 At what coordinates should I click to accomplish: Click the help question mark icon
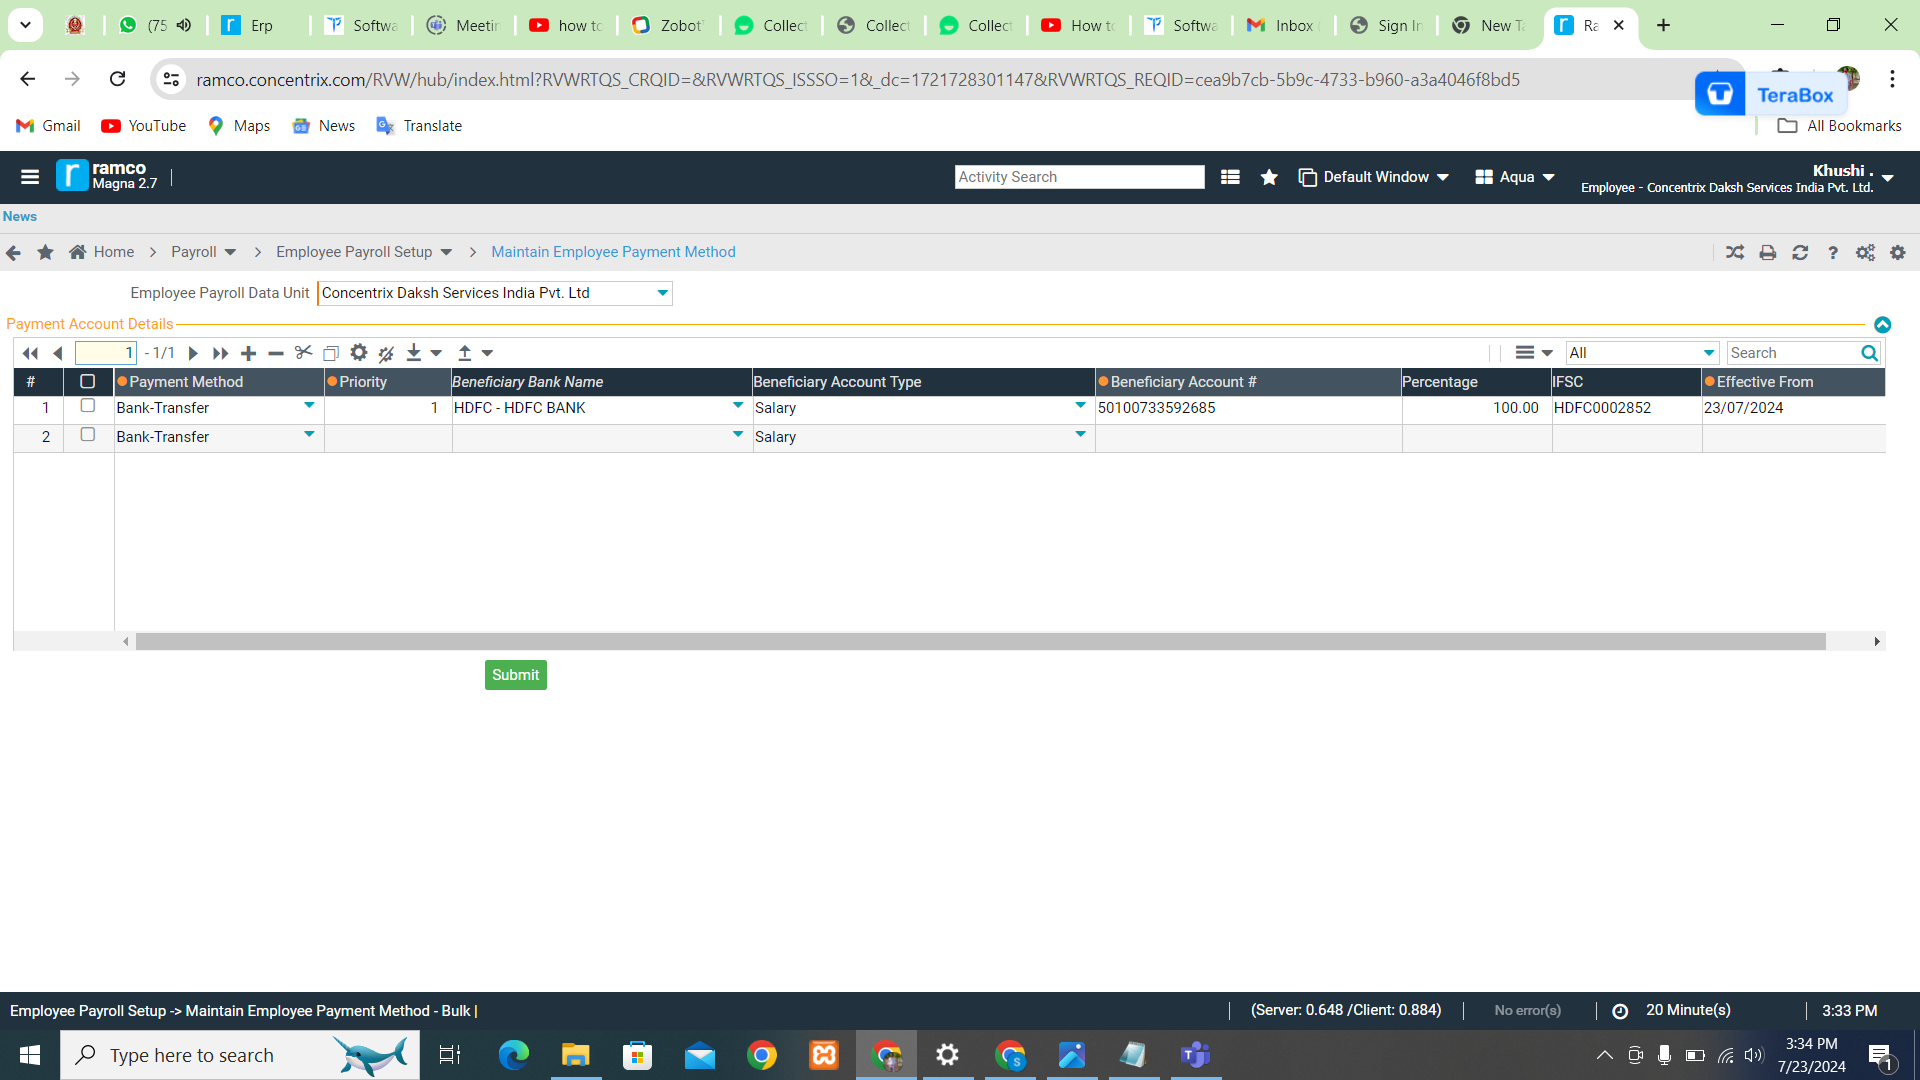pos(1833,253)
